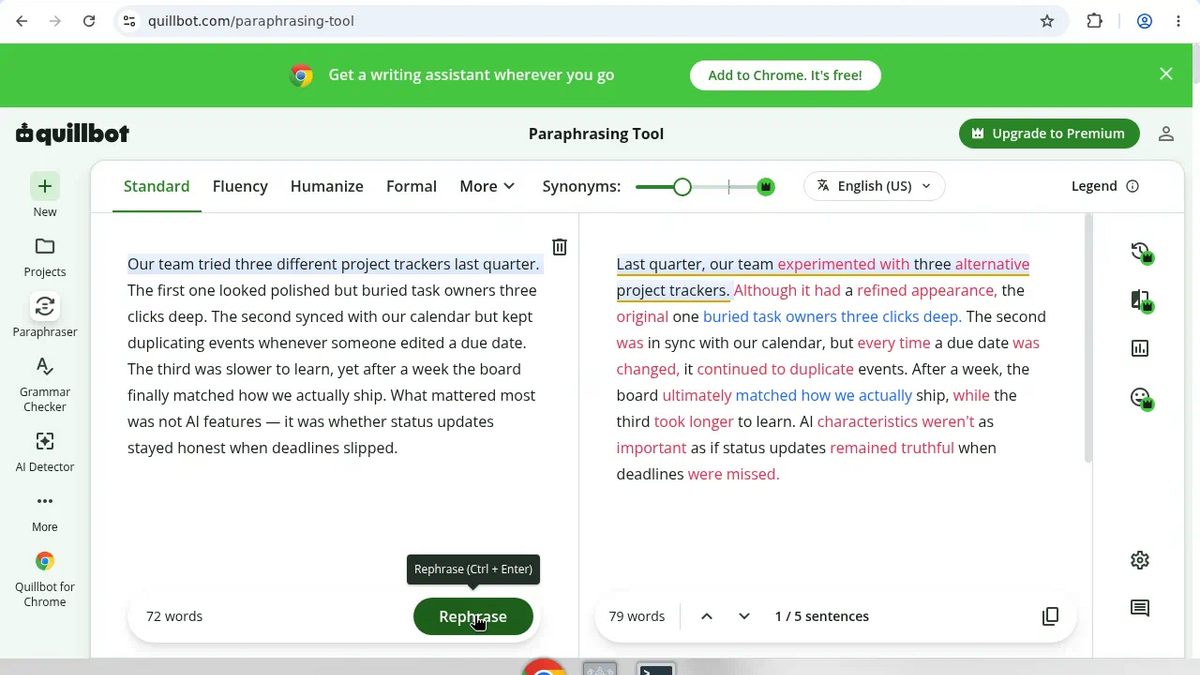Click Upgrade to Premium button
1200x675 pixels.
pyautogui.click(x=1049, y=133)
